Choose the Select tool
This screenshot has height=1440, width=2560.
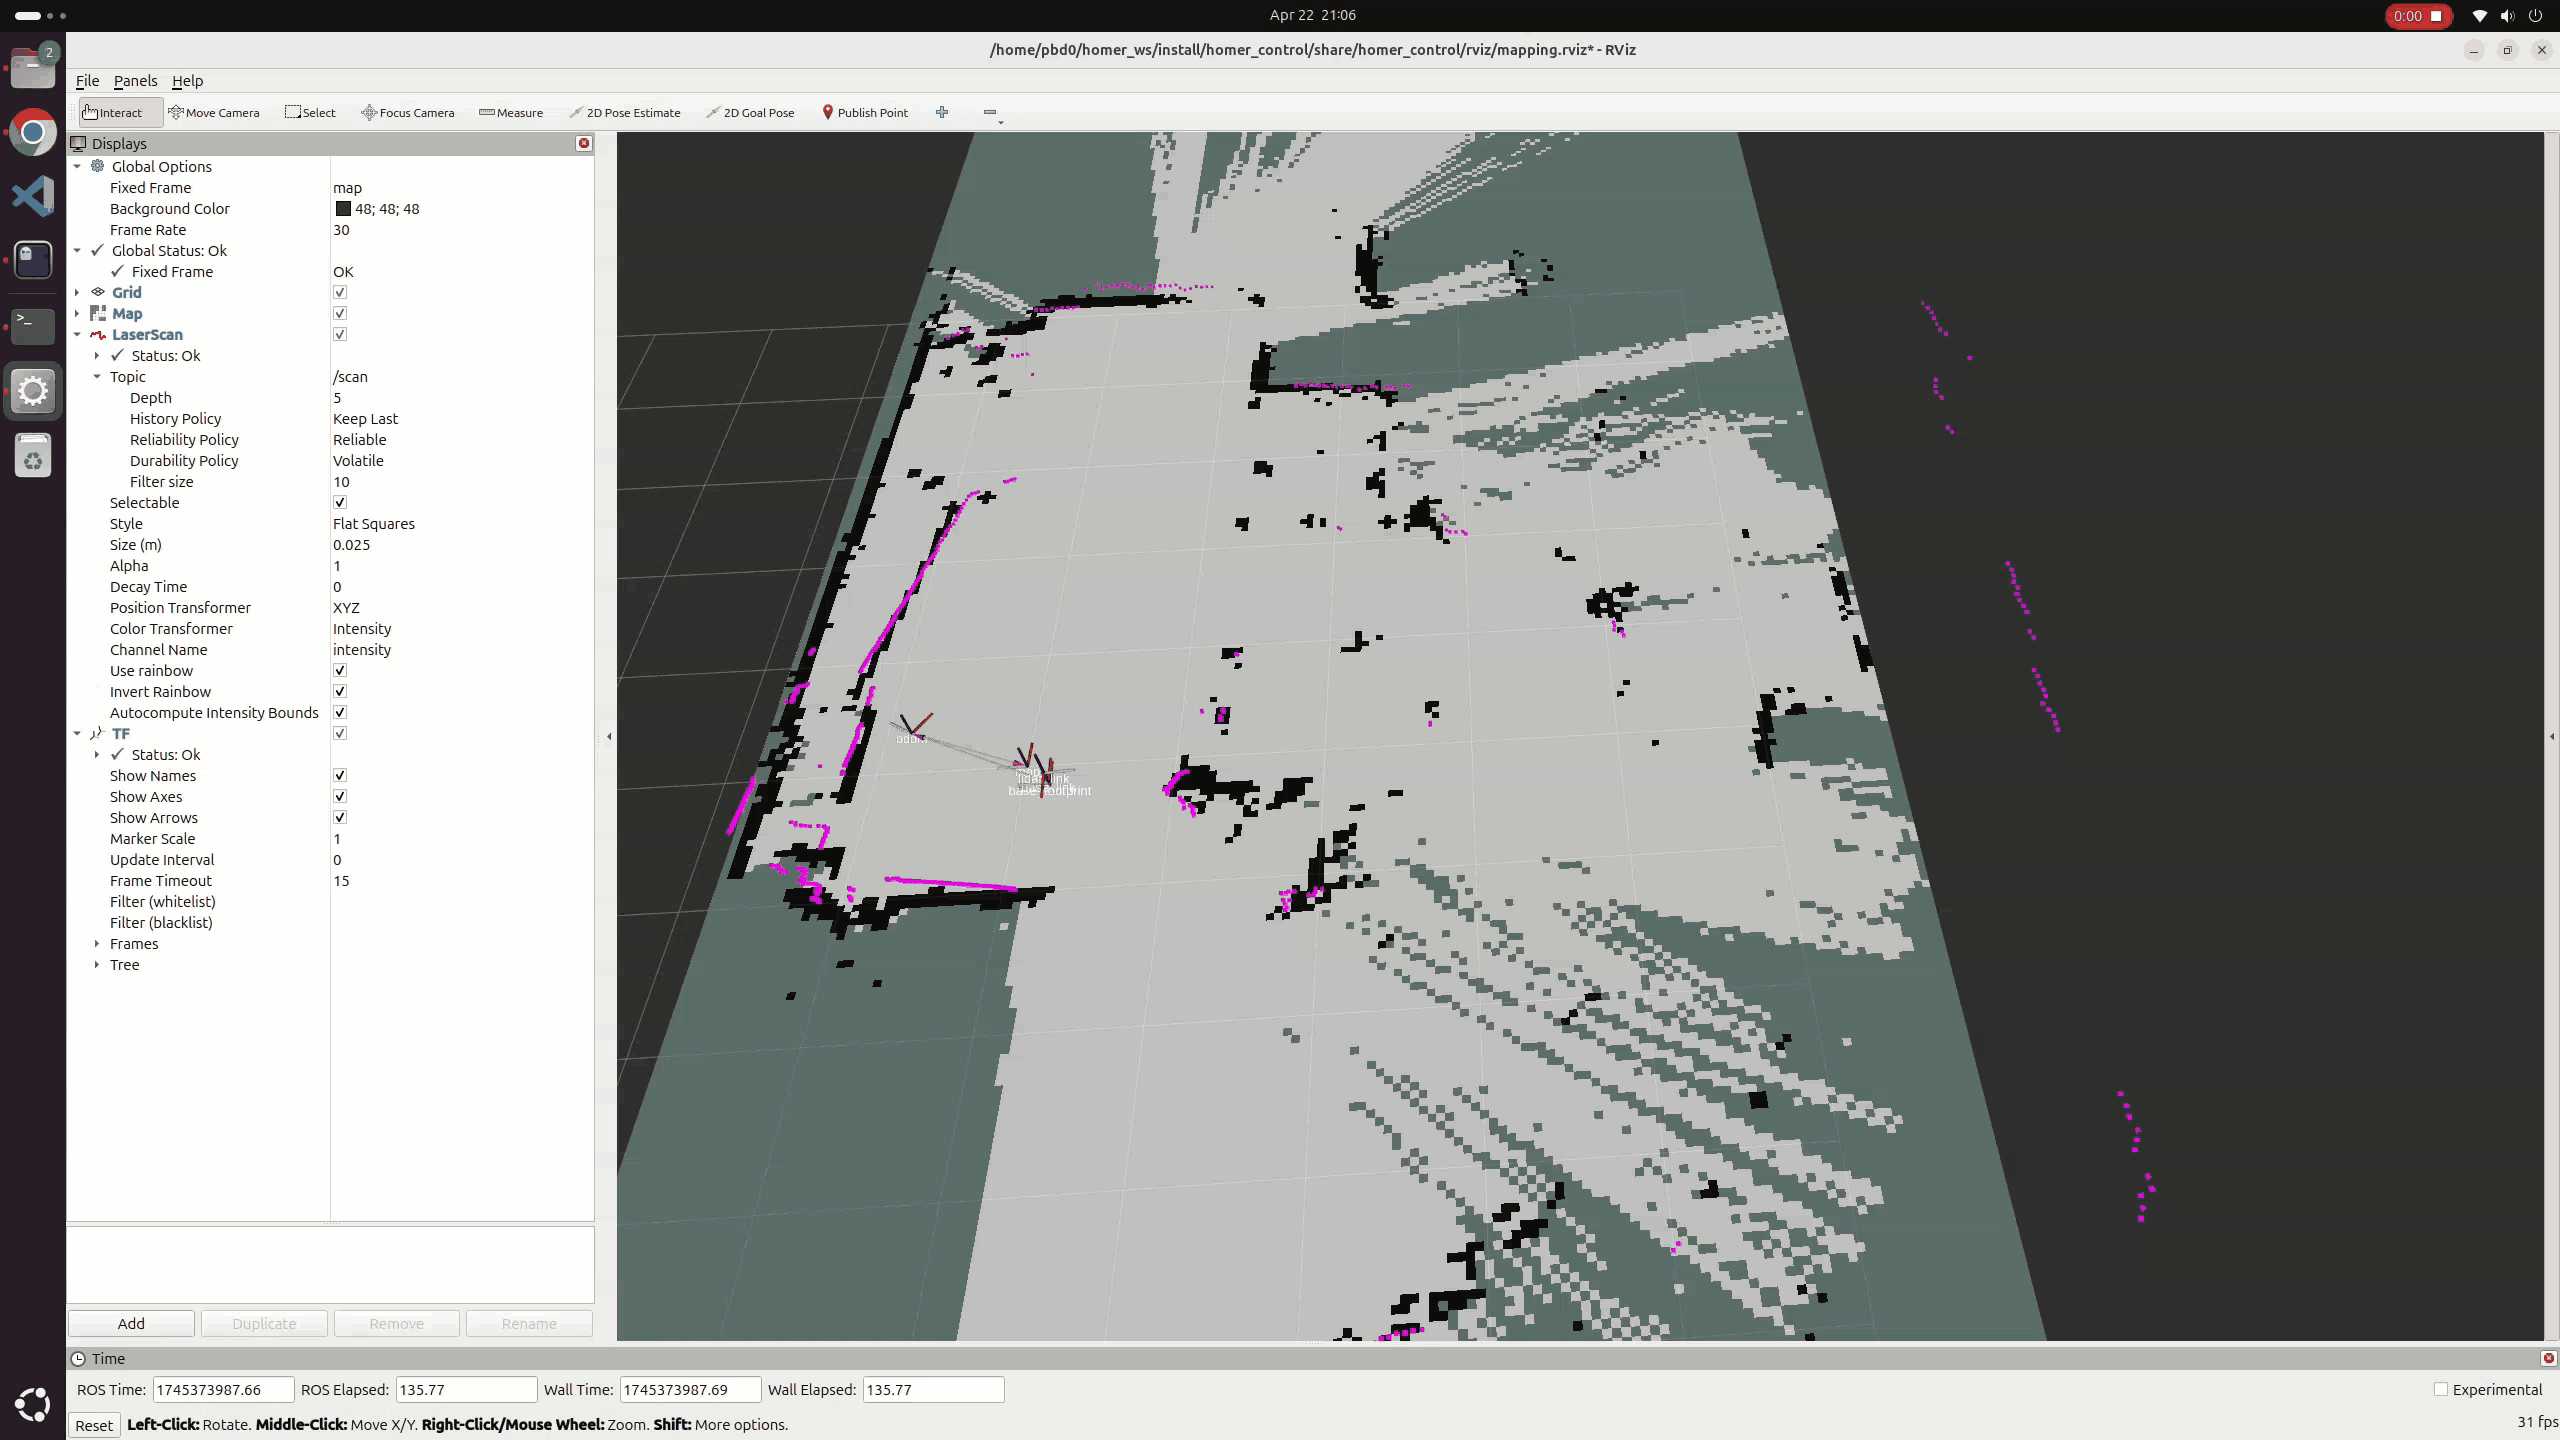(x=310, y=112)
